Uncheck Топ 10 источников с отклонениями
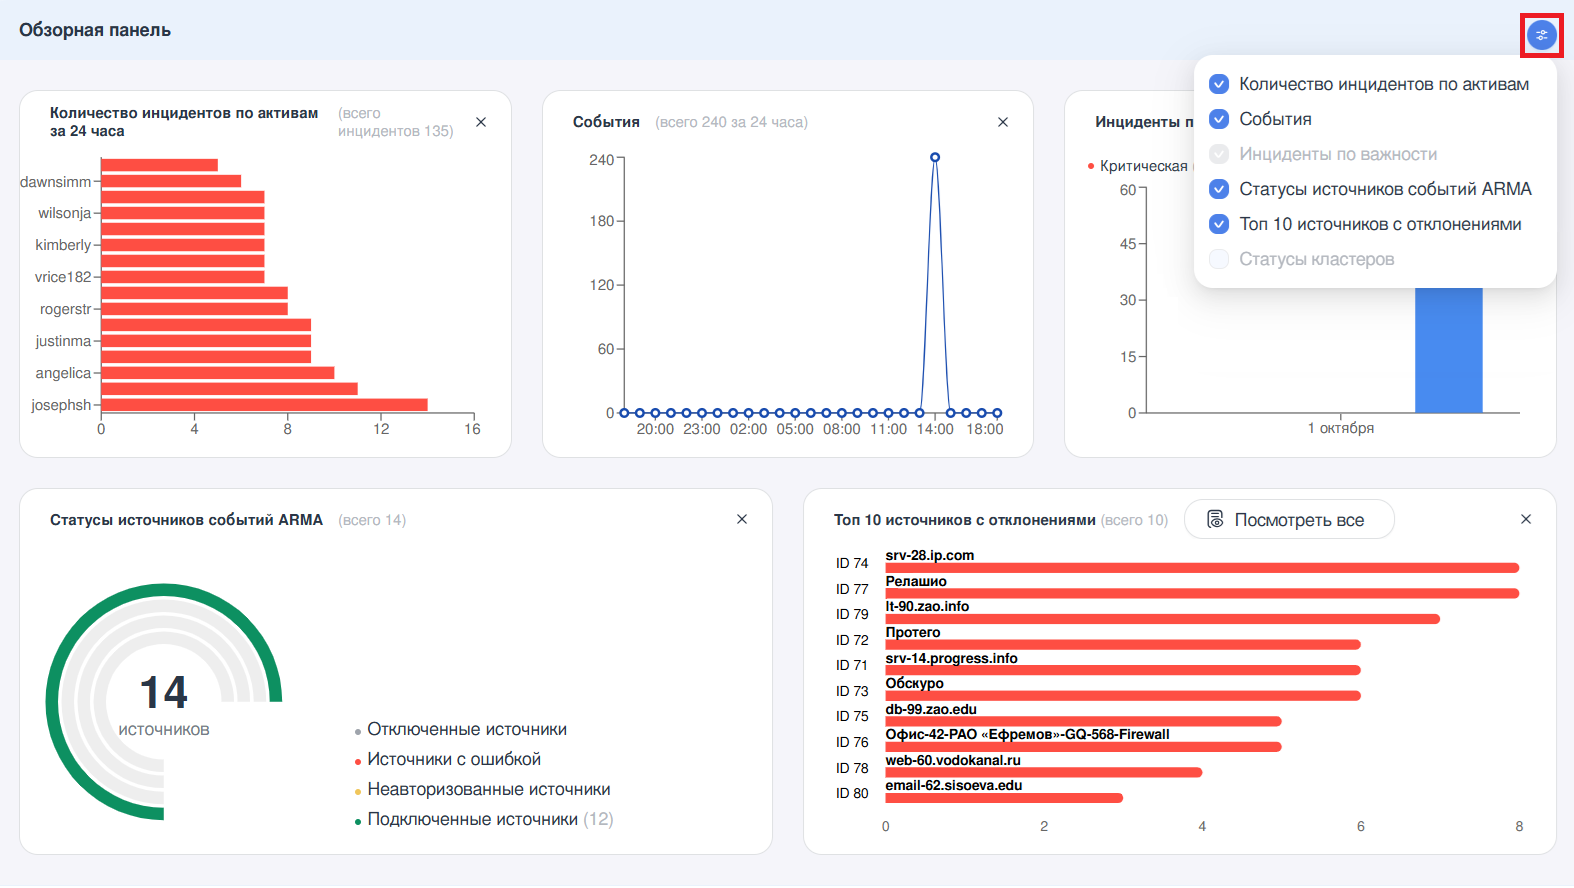The height and width of the screenshot is (888, 1574). click(1219, 224)
